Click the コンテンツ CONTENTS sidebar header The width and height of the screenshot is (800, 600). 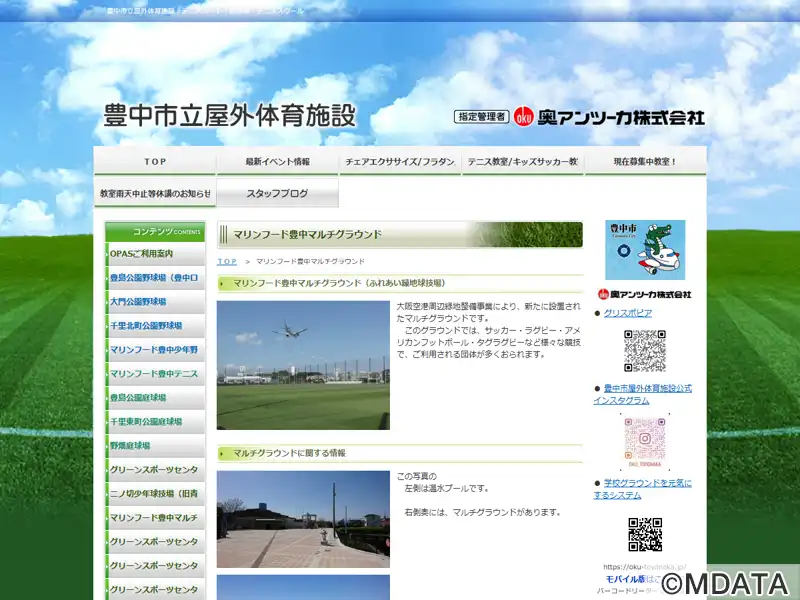click(155, 232)
